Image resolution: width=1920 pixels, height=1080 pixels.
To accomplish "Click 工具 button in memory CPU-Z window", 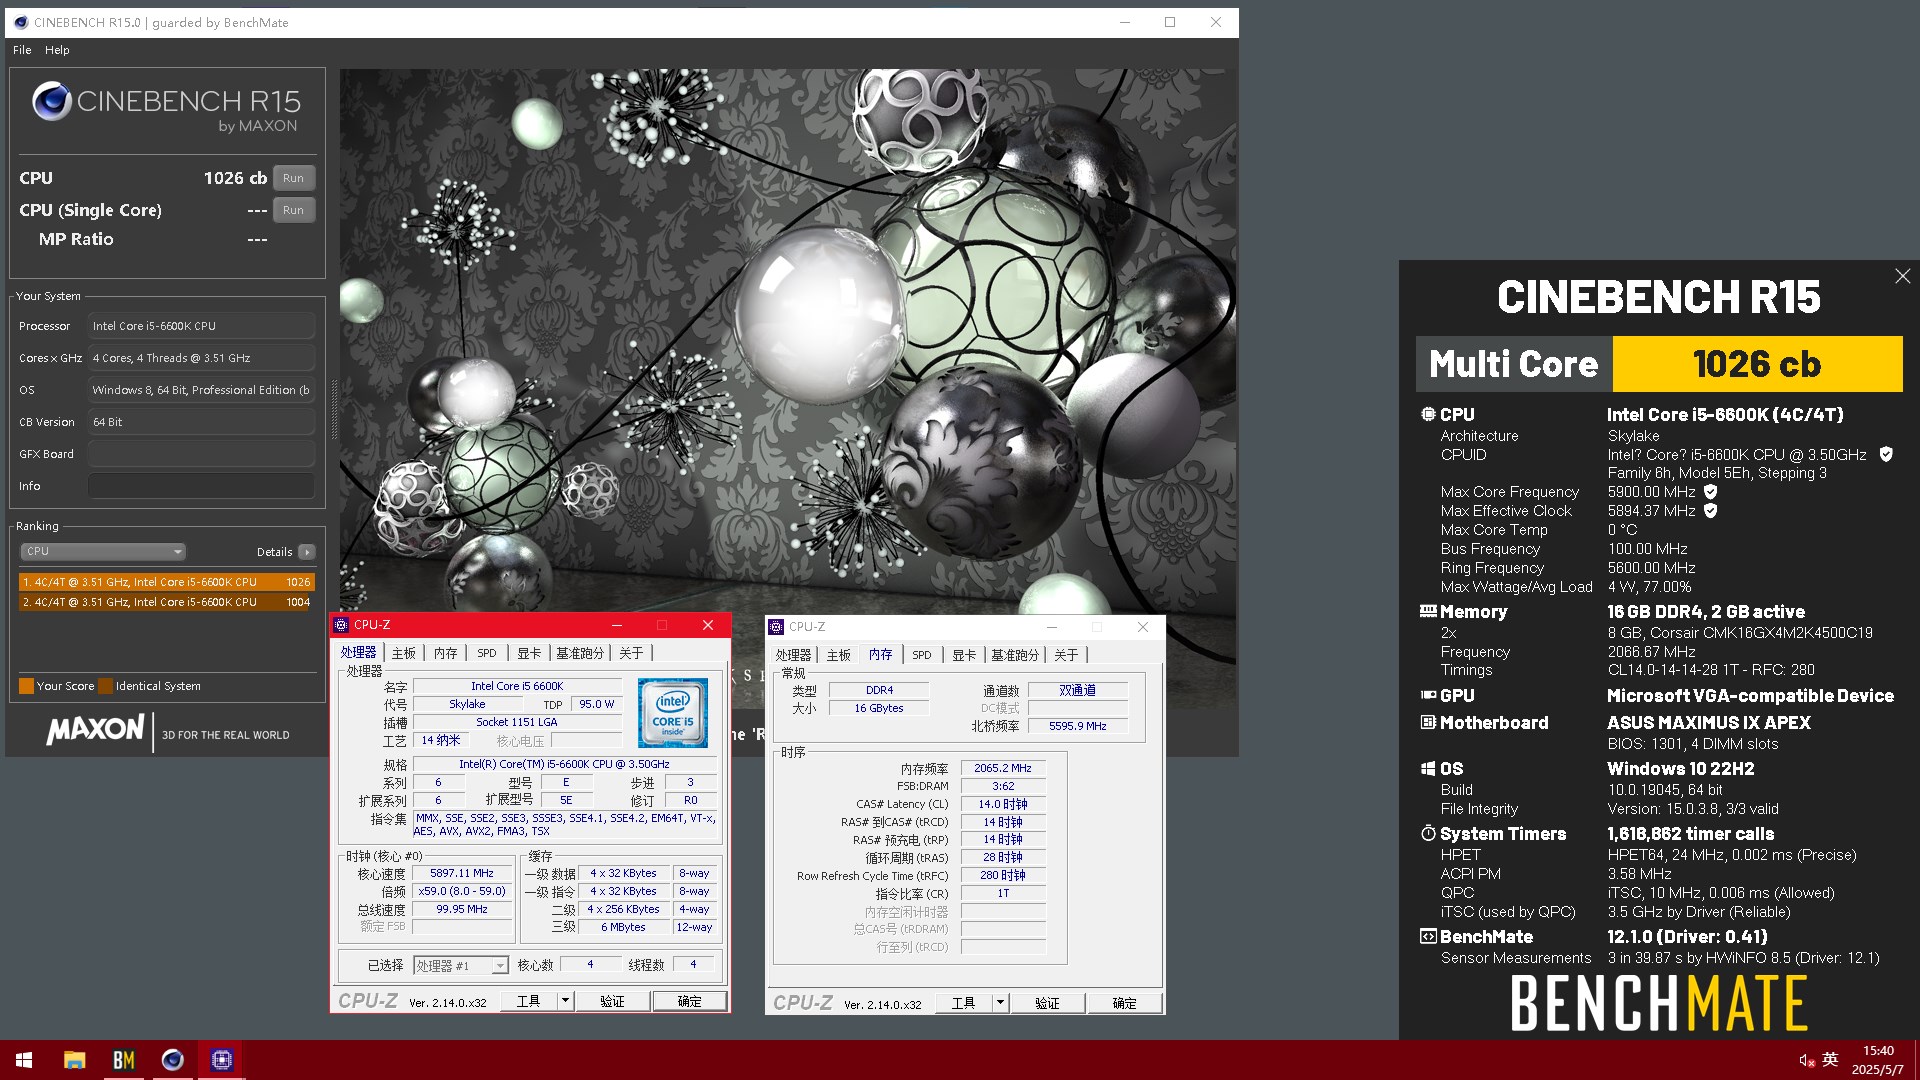I will click(964, 1003).
